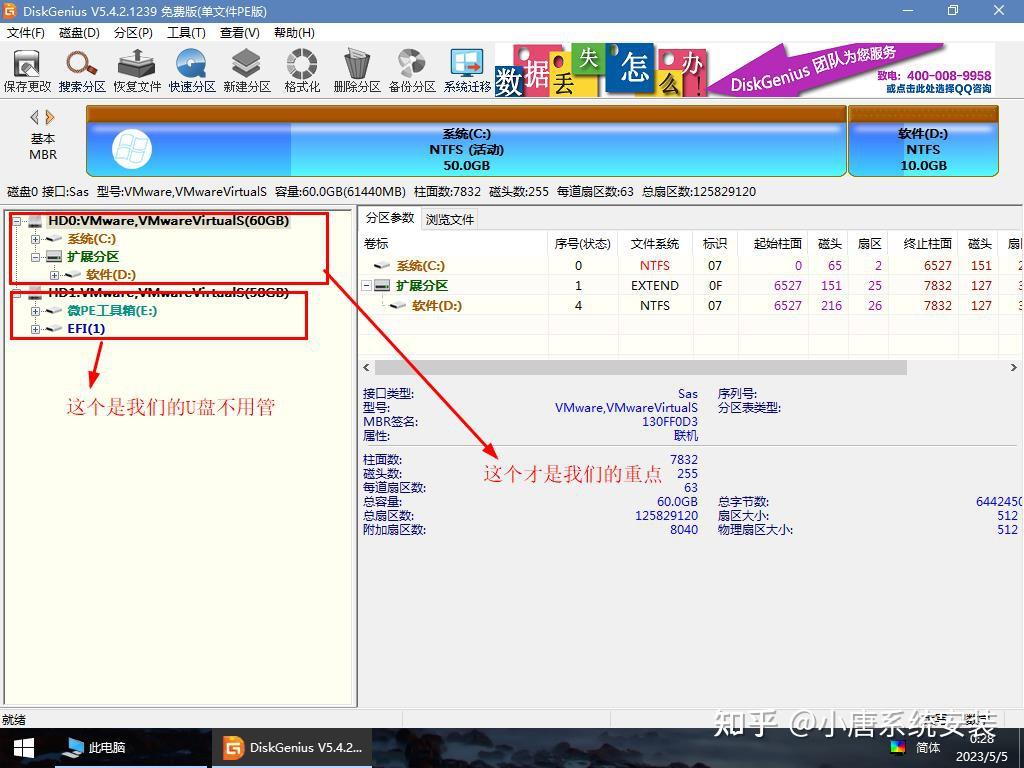Choose the 新建分区 toolbar icon
The image size is (1024, 768).
(247, 71)
